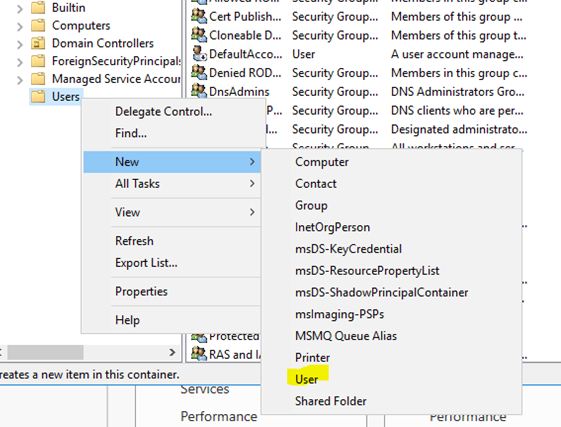The image size is (561, 427).
Task: Select the Computers folder icon
Action: (38, 25)
